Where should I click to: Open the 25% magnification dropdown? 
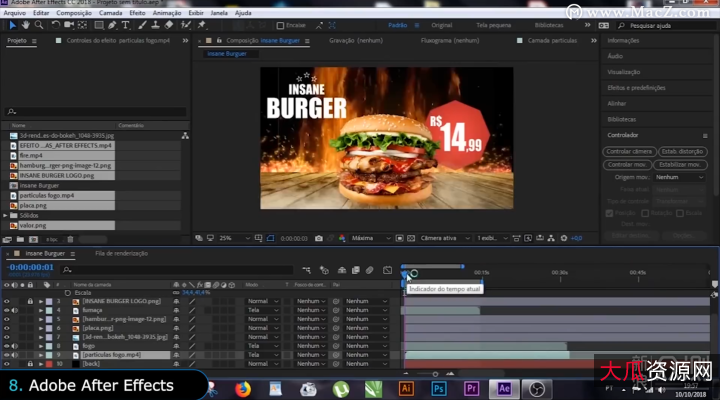pos(231,238)
